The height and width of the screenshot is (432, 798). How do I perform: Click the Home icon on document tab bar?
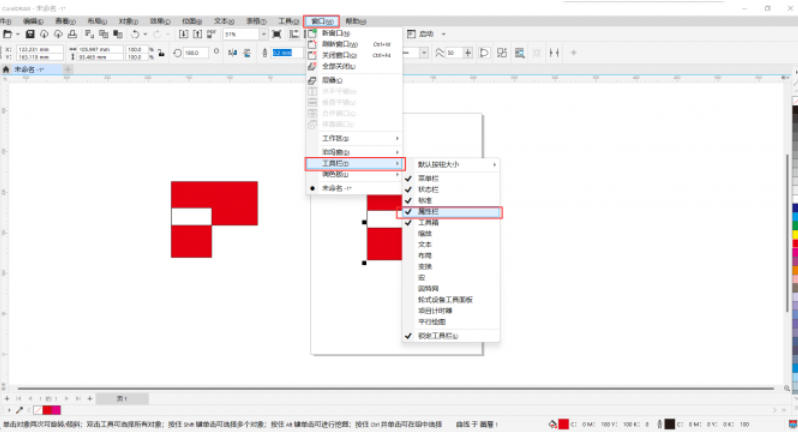click(6, 69)
